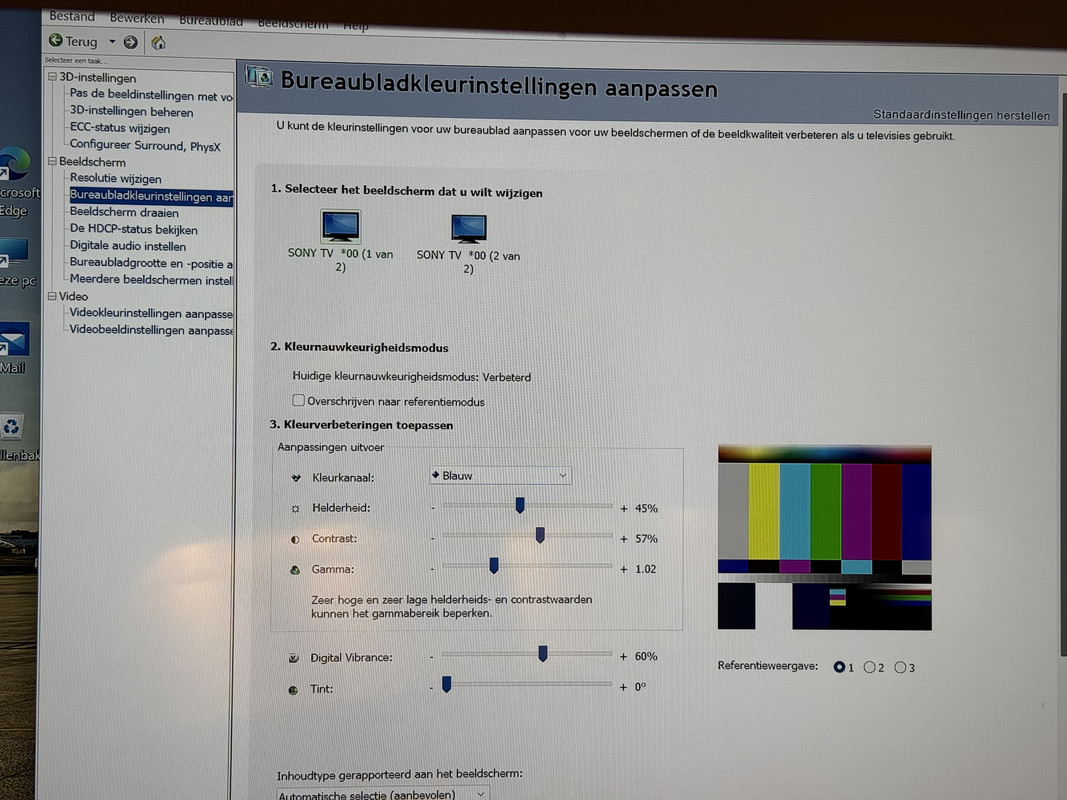1067x800 pixels.
Task: Click the Contrast minus decrease sign
Action: (432, 538)
